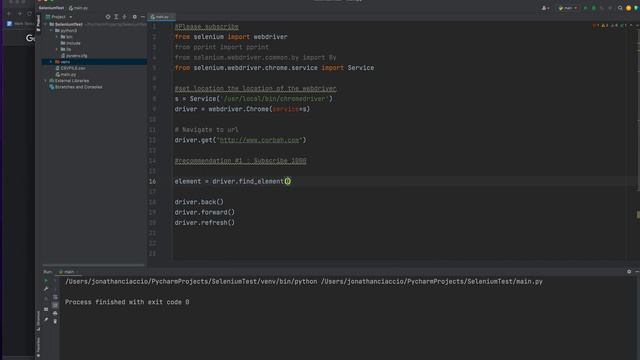Select the include folder in project tree
The image size is (640, 360).
[71, 43]
